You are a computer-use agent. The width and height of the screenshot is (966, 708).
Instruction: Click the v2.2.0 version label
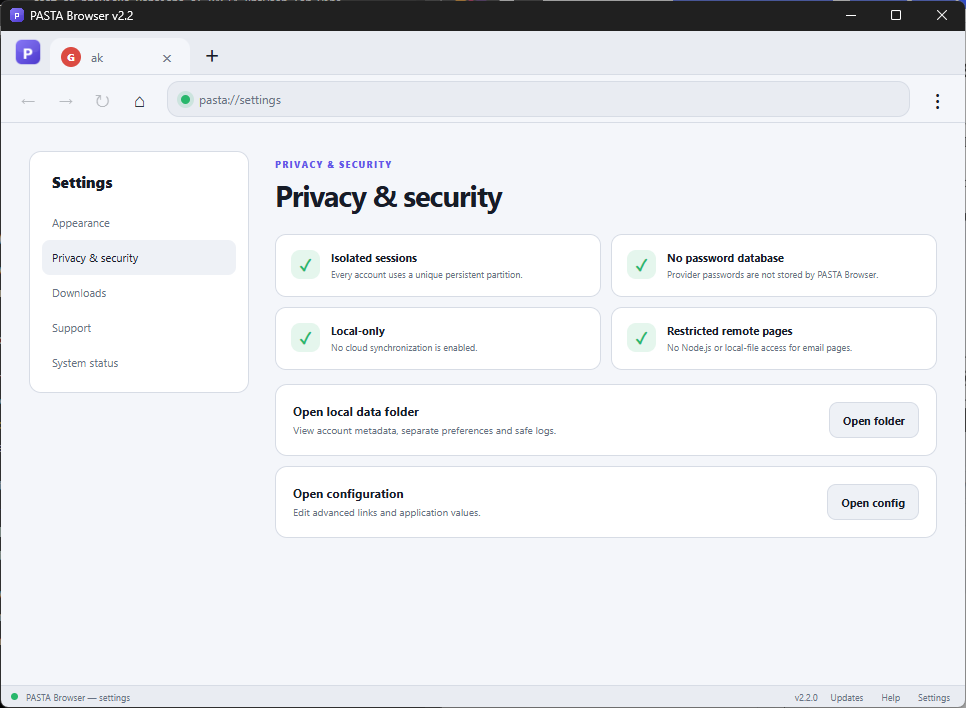(806, 698)
